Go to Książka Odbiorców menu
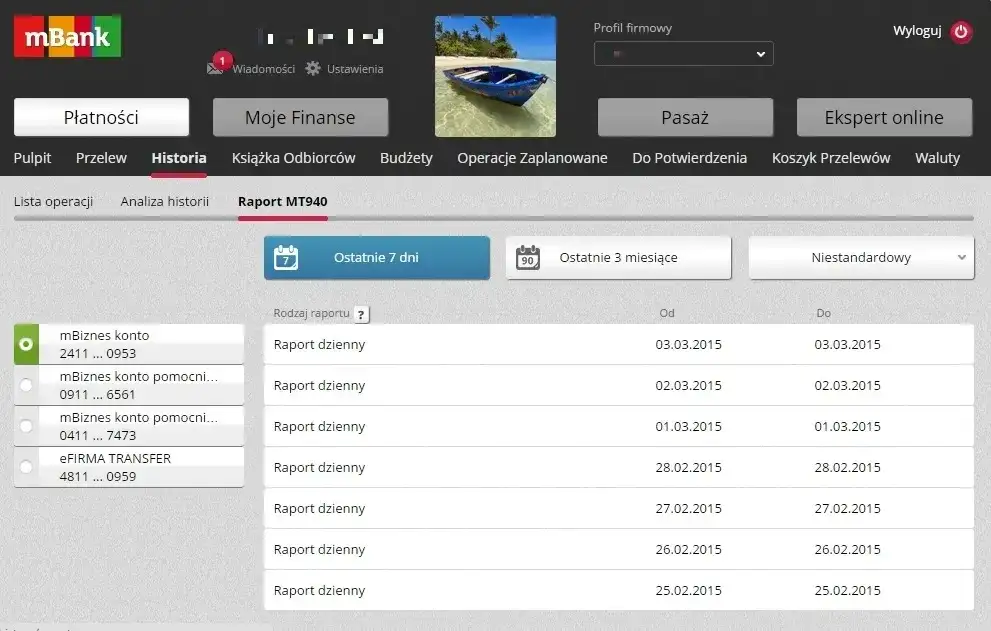The height and width of the screenshot is (631, 991). coord(293,158)
